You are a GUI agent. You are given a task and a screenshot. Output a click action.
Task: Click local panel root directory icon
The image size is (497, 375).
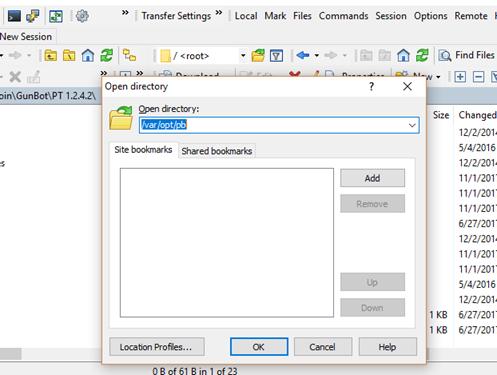[x=69, y=55]
